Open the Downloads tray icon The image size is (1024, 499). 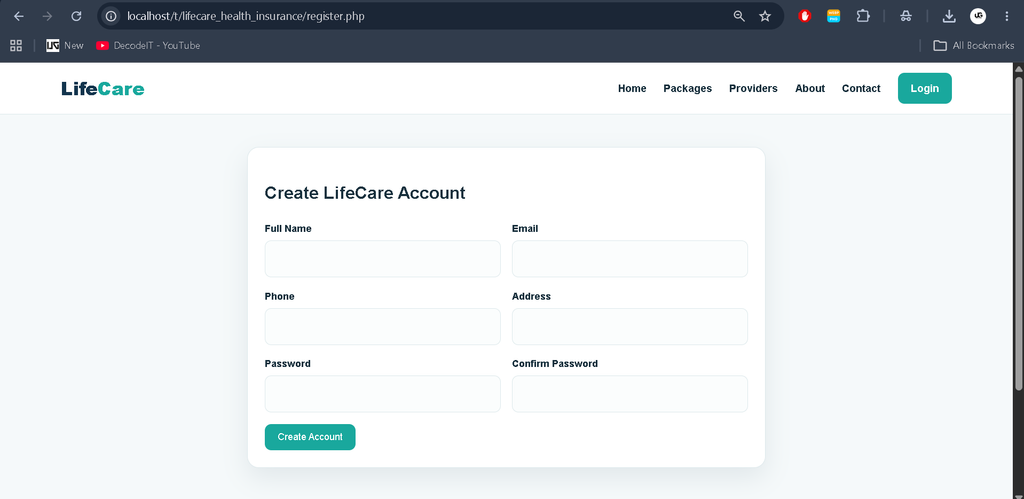click(949, 16)
